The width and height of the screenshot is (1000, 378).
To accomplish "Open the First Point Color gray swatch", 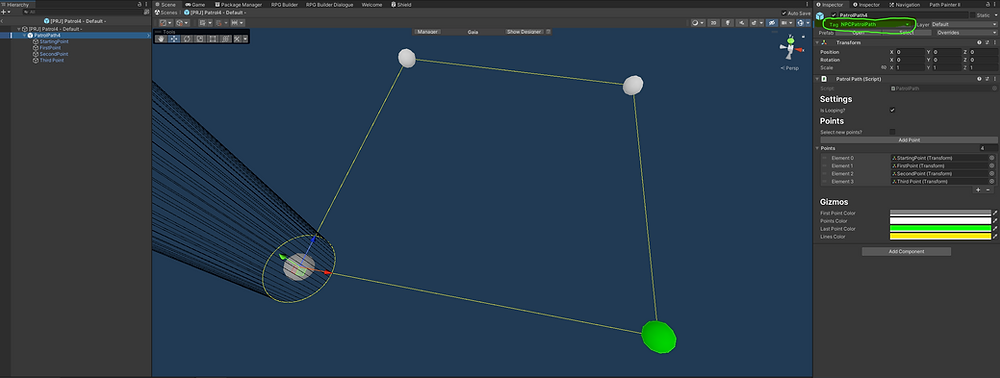I will click(940, 213).
